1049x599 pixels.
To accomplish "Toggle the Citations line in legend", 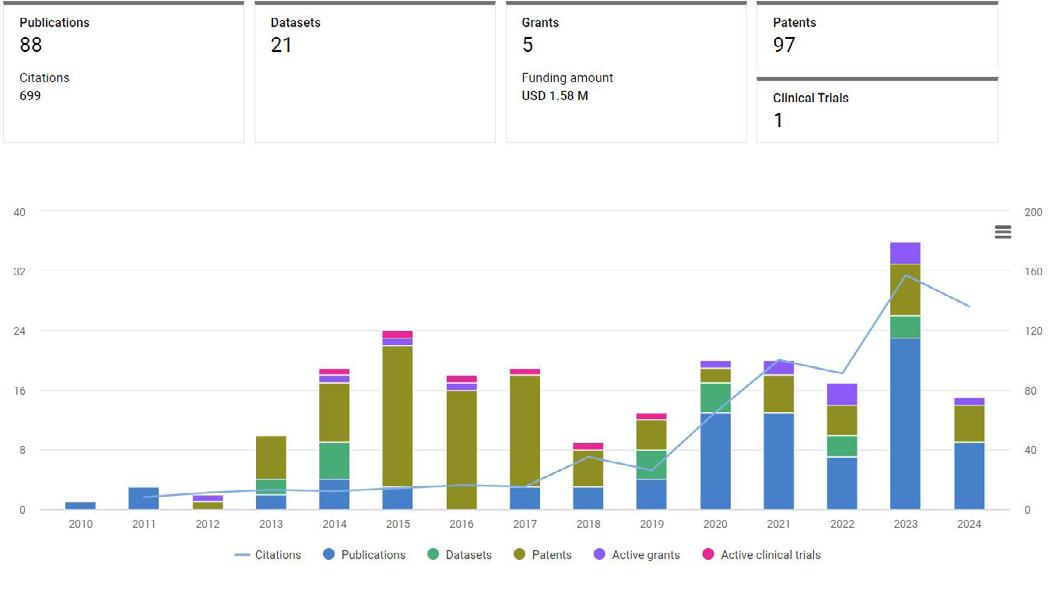I will tap(268, 555).
